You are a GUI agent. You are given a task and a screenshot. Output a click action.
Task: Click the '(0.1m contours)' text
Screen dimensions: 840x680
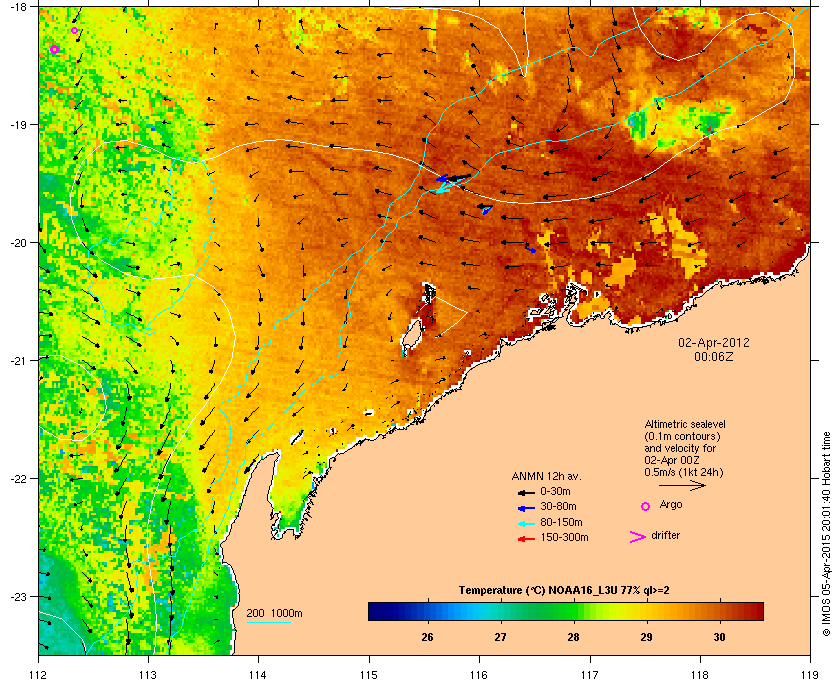[682, 436]
